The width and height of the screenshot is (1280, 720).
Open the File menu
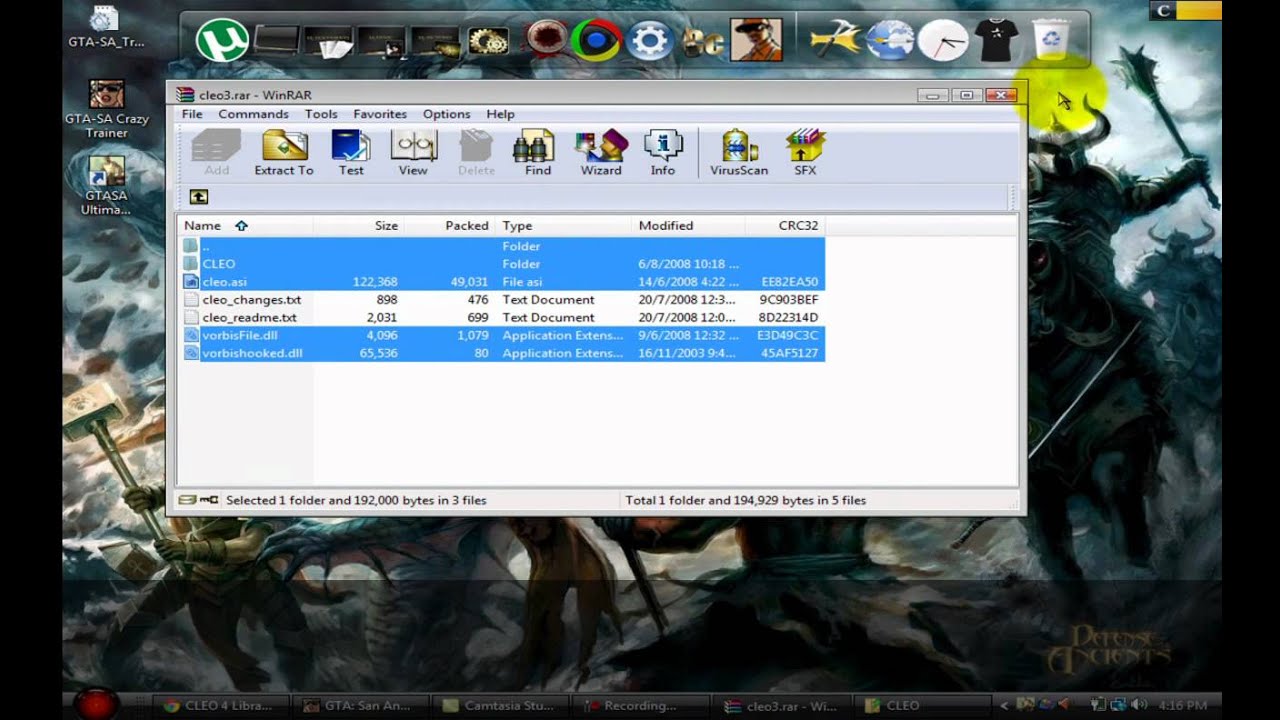coord(192,114)
